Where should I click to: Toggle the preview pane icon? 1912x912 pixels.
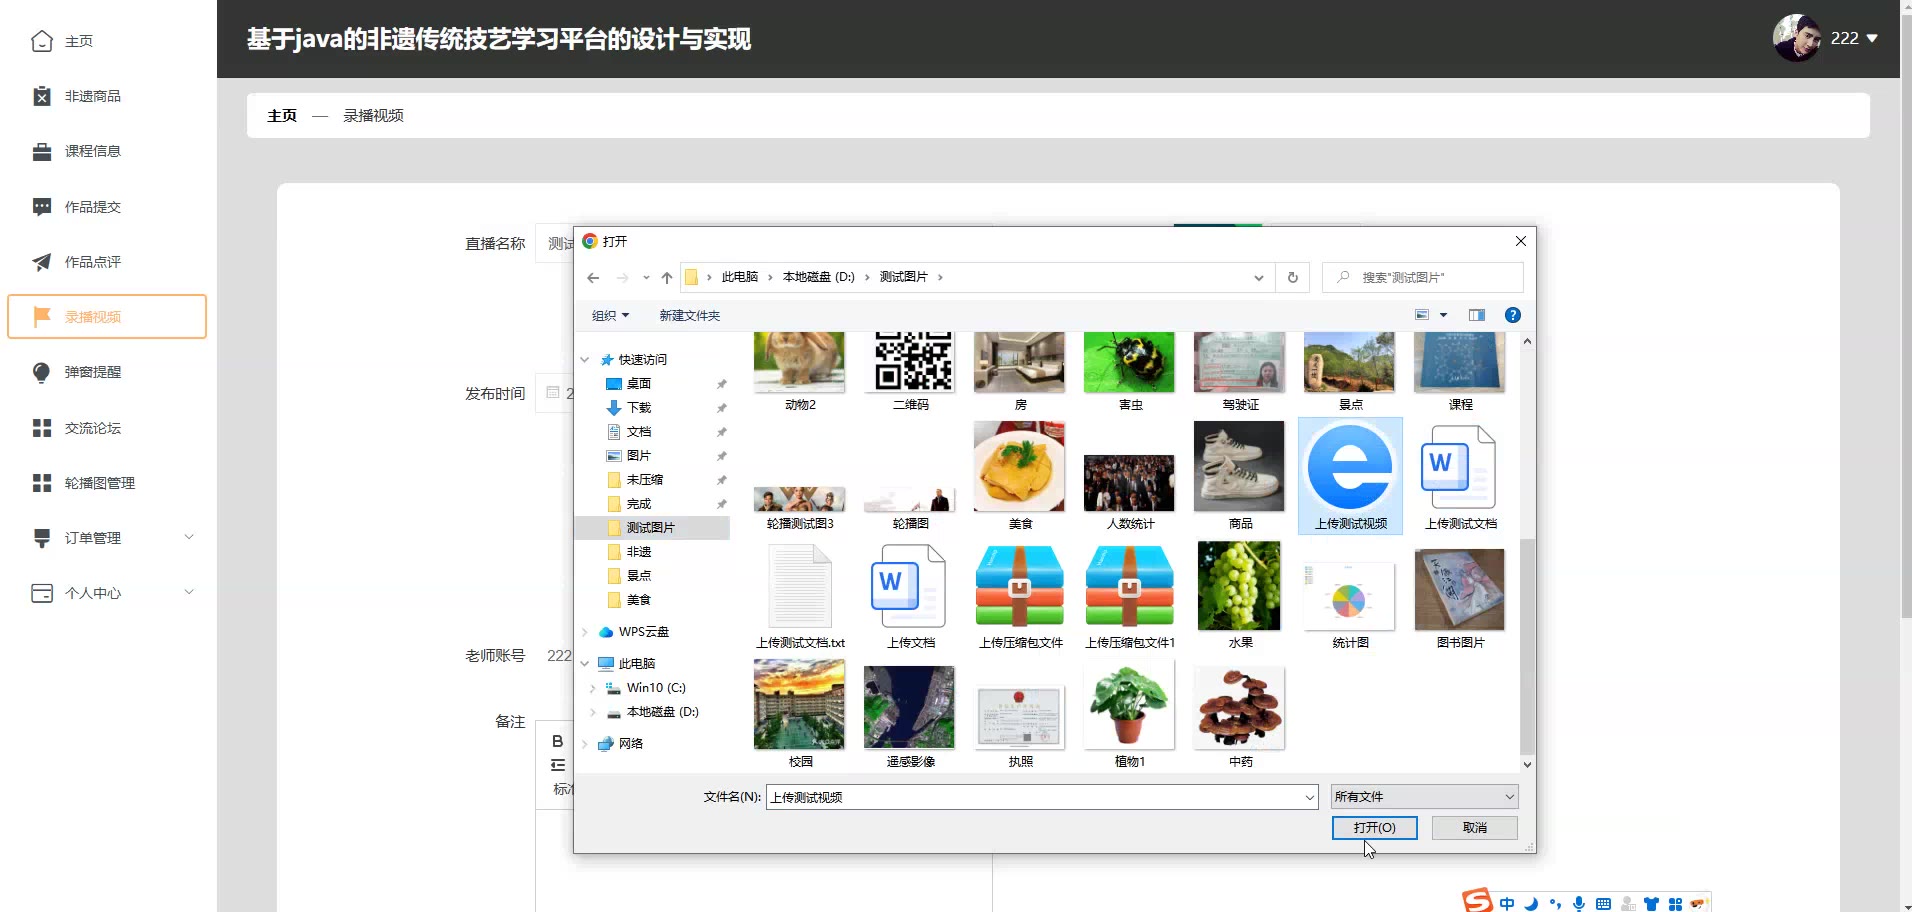pos(1476,315)
